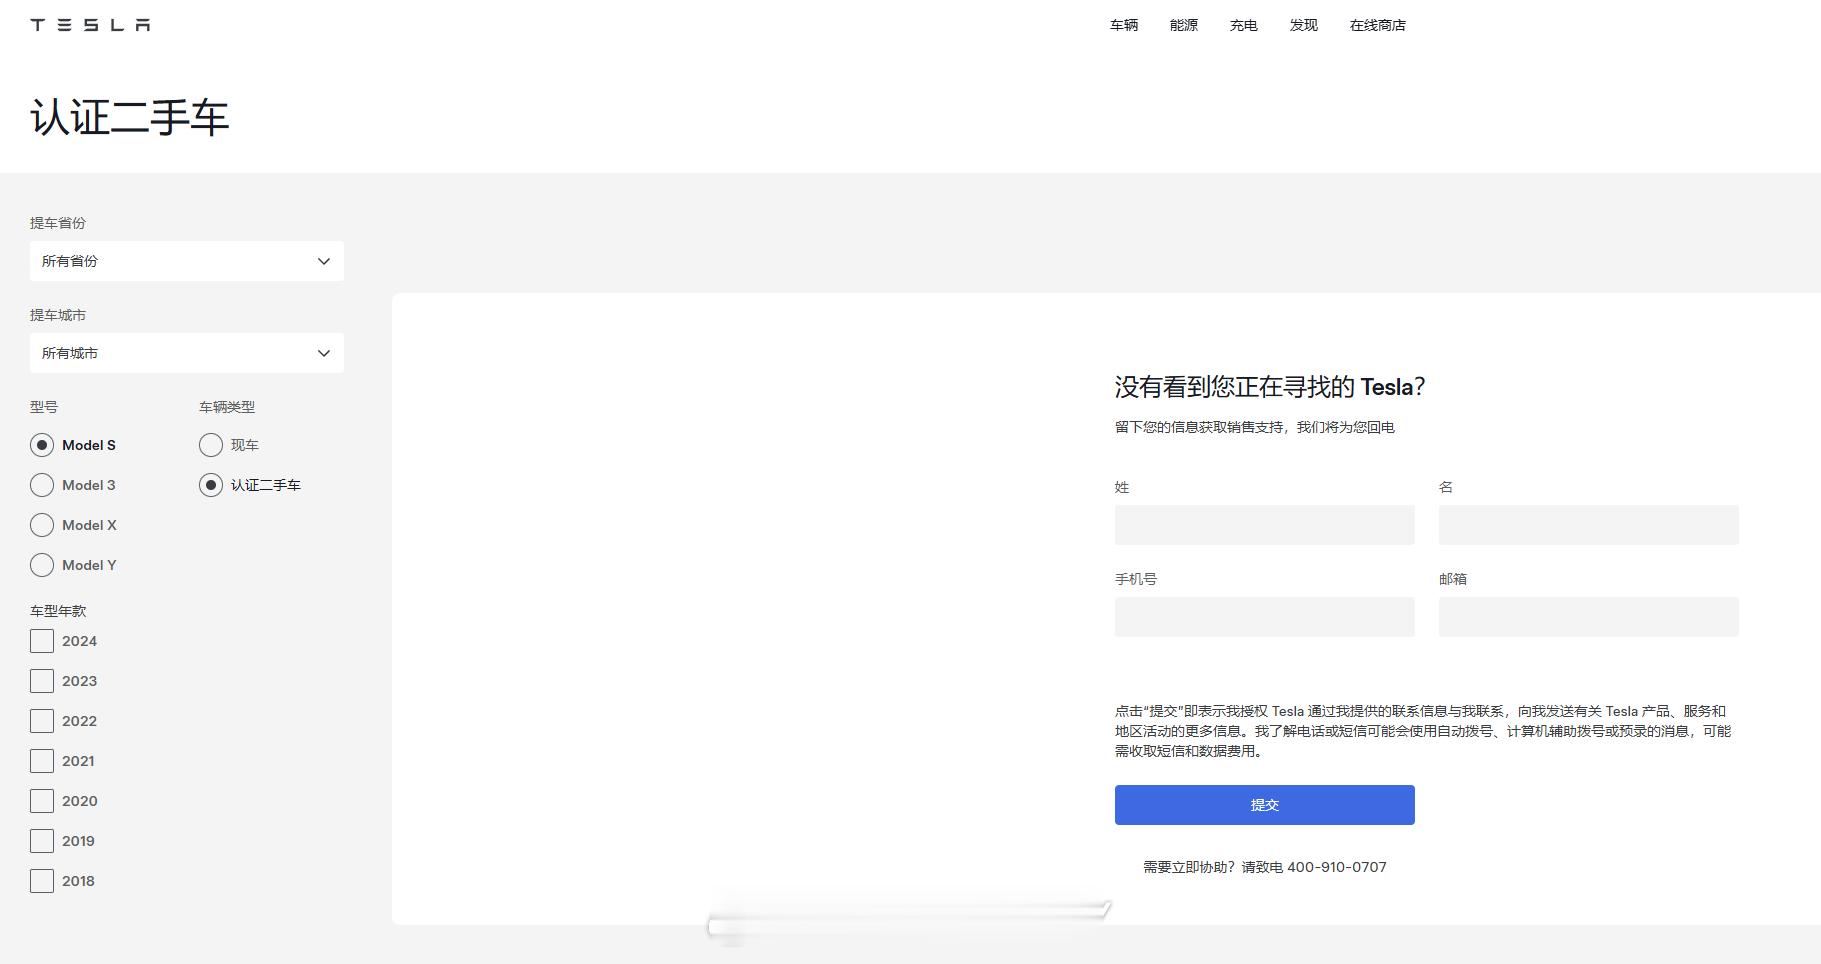Image resolution: width=1821 pixels, height=964 pixels.
Task: Focus the 名 input field
Action: (1589, 525)
